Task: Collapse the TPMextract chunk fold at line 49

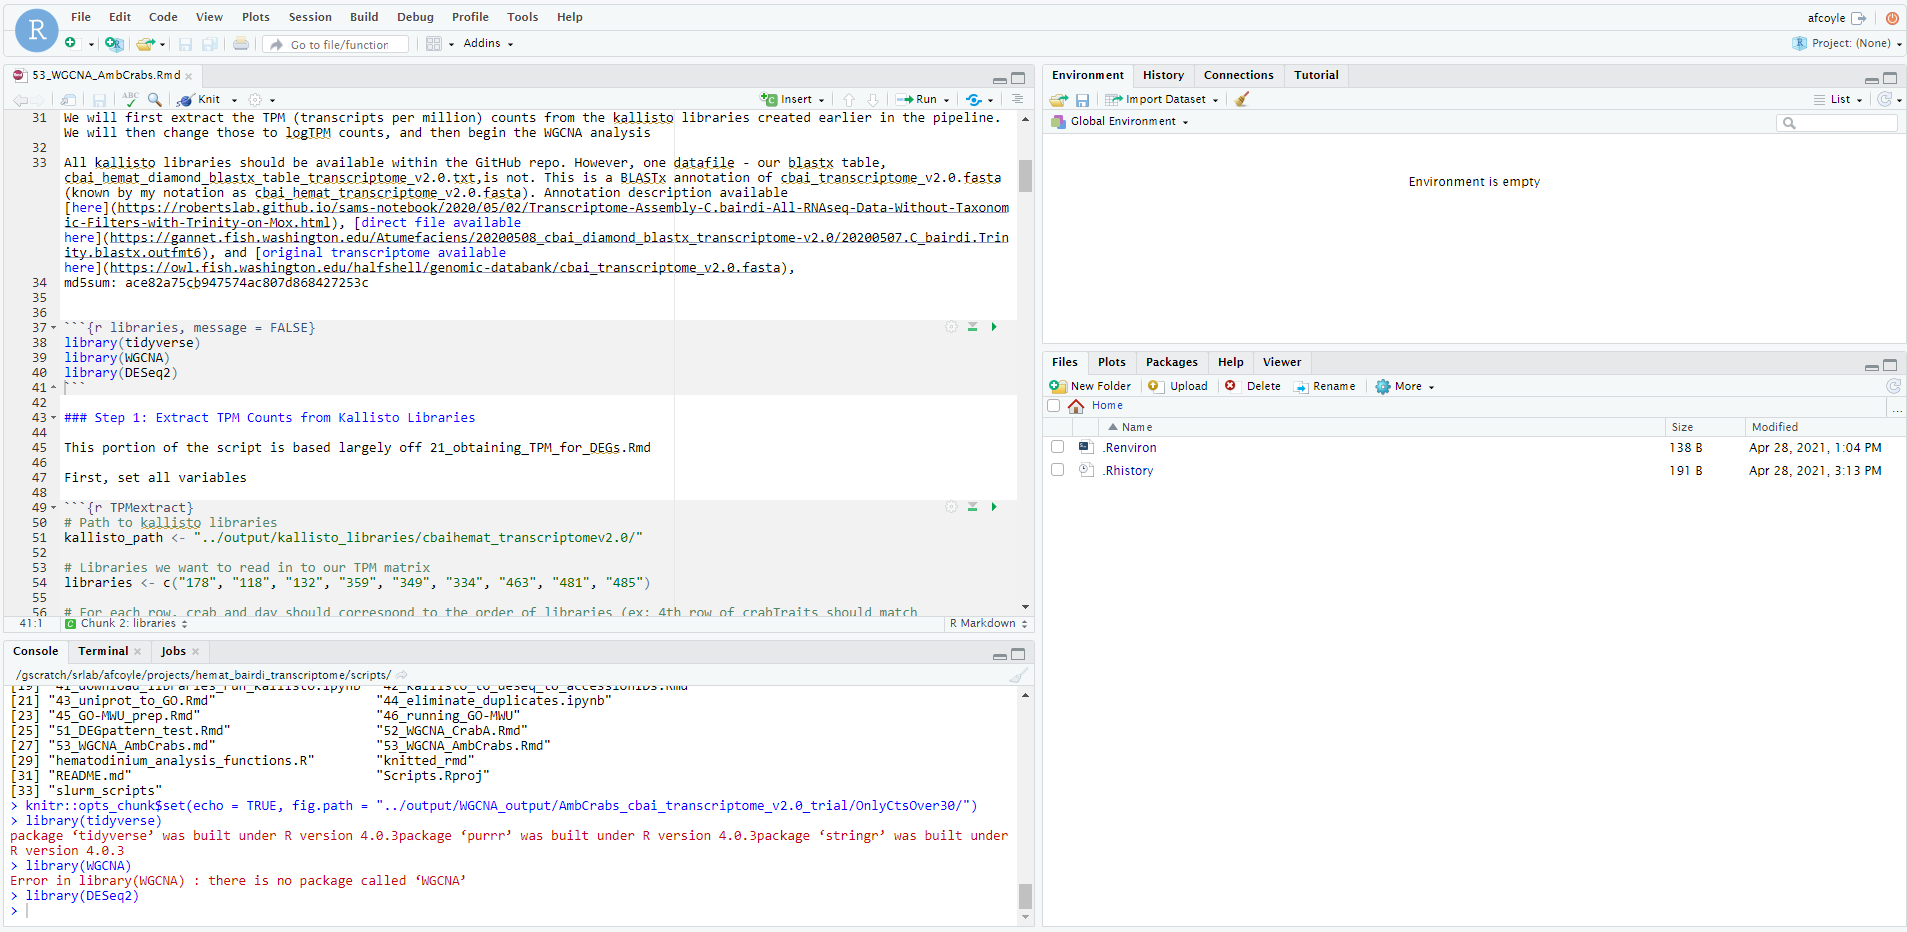Action: 53,508
